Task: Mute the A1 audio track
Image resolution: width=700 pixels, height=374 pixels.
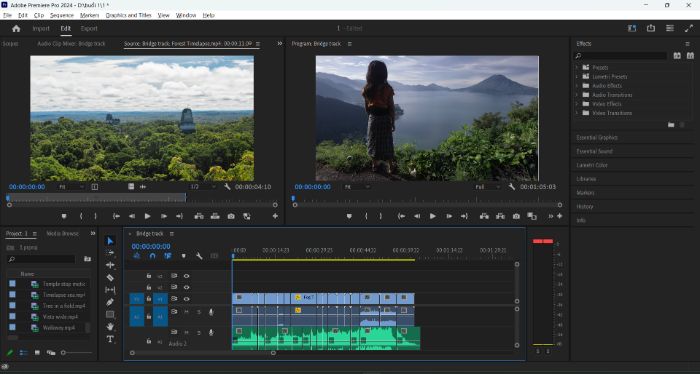Action: point(186,312)
